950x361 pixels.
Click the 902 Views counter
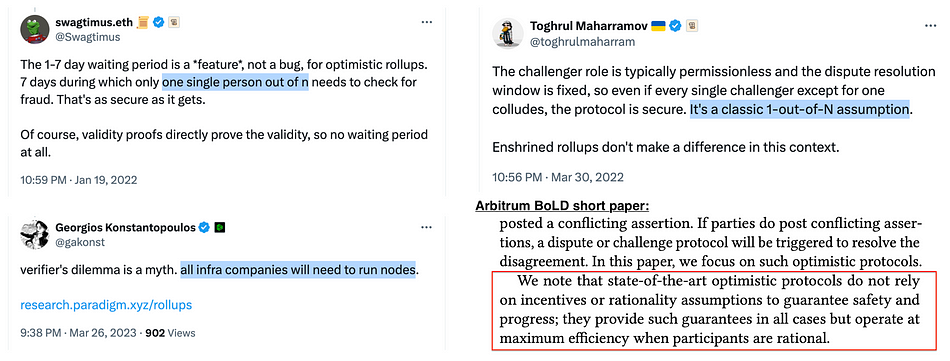tap(170, 333)
